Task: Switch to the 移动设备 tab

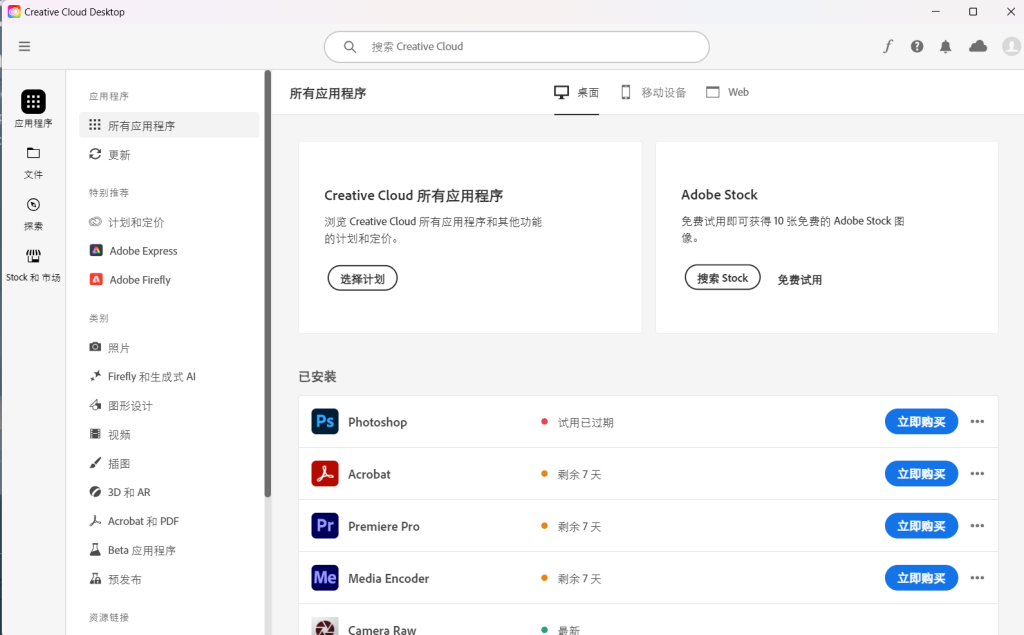Action: click(x=653, y=92)
